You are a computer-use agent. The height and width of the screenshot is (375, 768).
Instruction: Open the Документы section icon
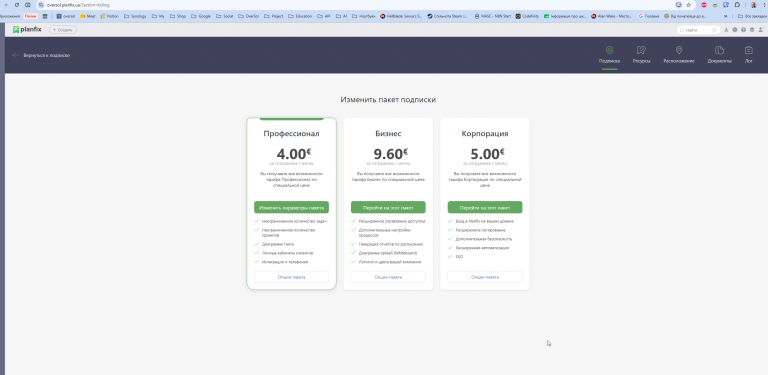point(720,50)
